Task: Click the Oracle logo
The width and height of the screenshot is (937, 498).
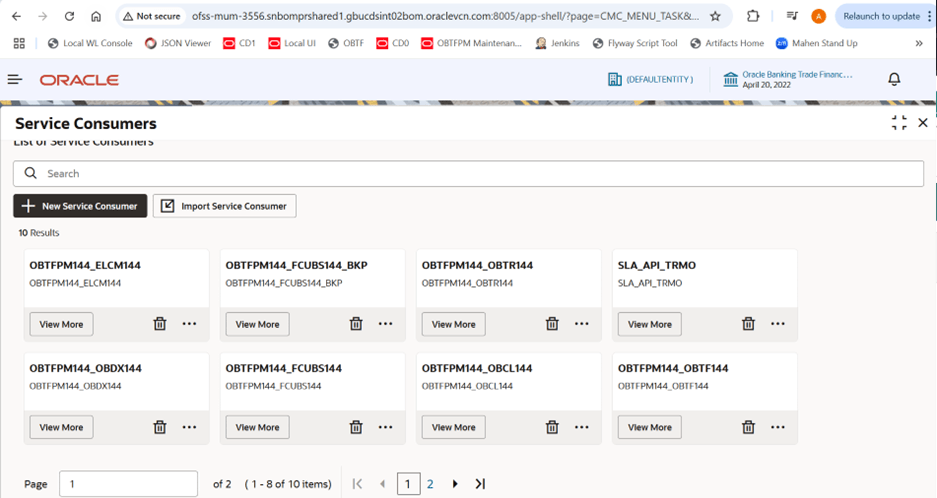Action: (79, 80)
